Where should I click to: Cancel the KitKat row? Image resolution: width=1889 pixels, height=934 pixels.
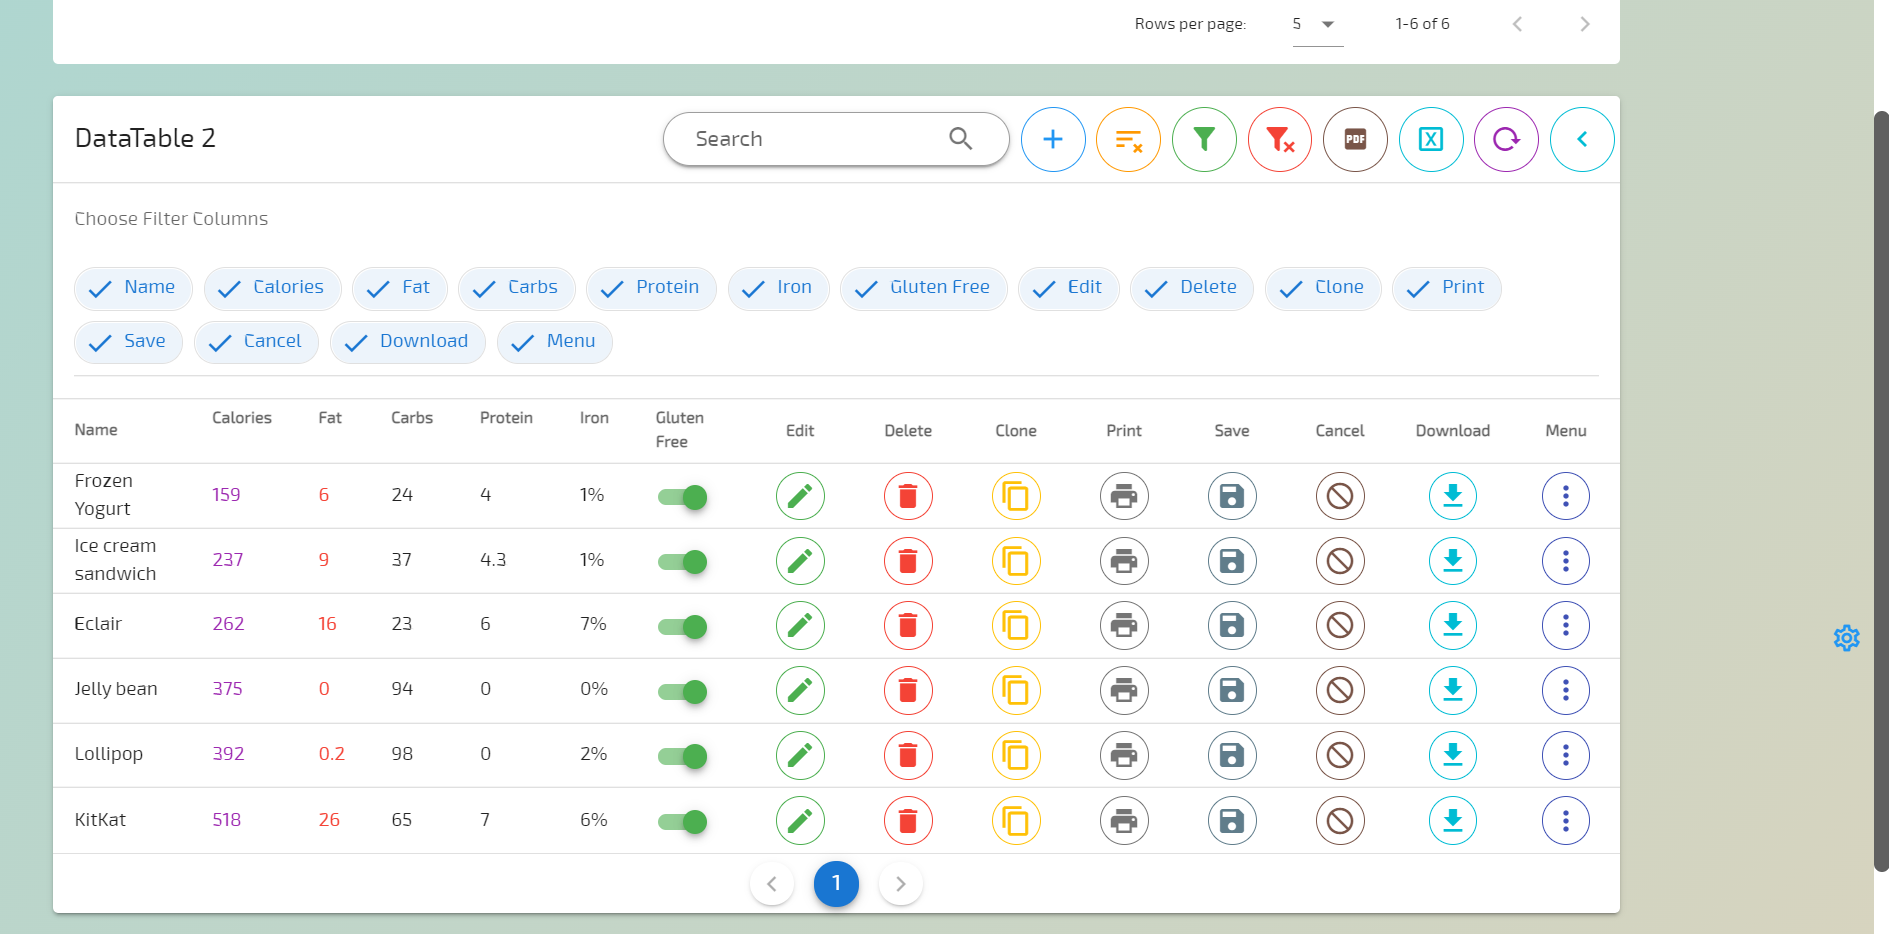coord(1340,821)
